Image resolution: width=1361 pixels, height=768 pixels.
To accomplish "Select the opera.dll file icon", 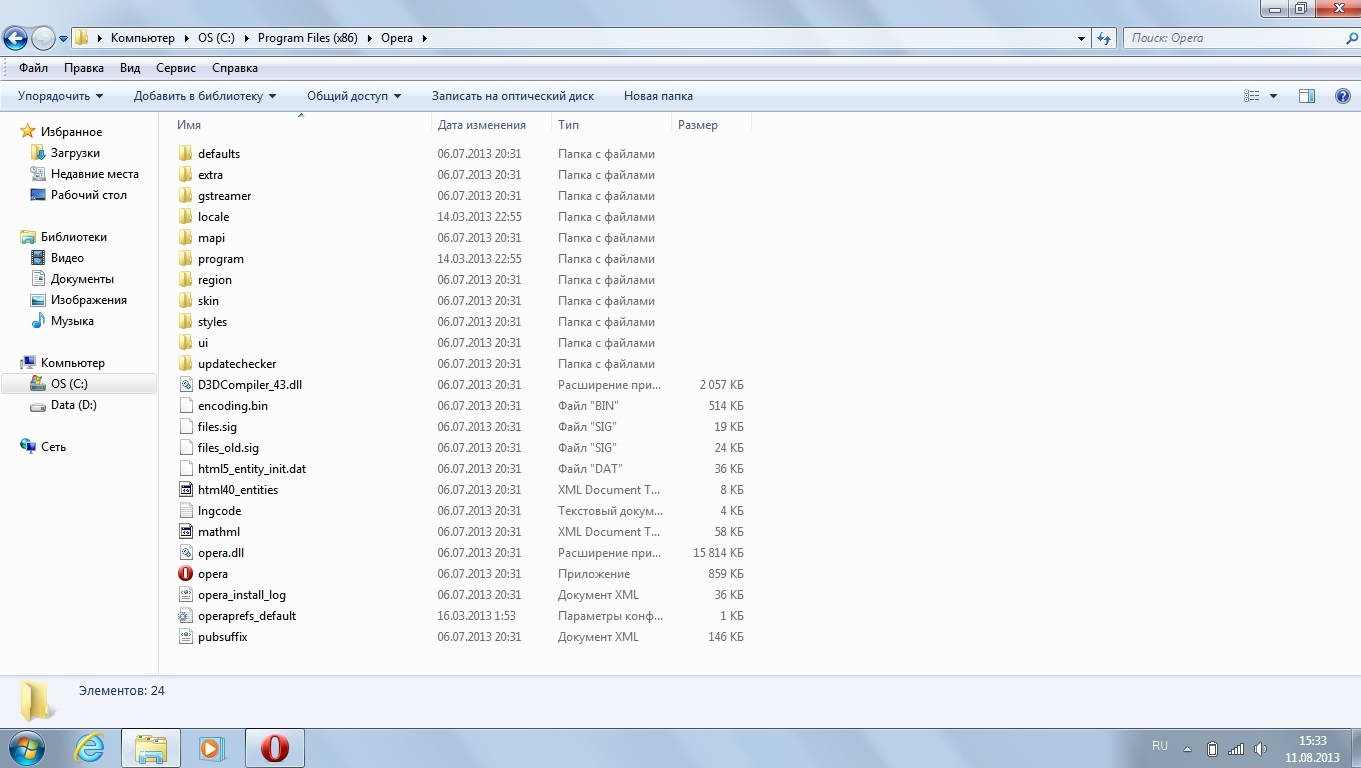I will 185,553.
